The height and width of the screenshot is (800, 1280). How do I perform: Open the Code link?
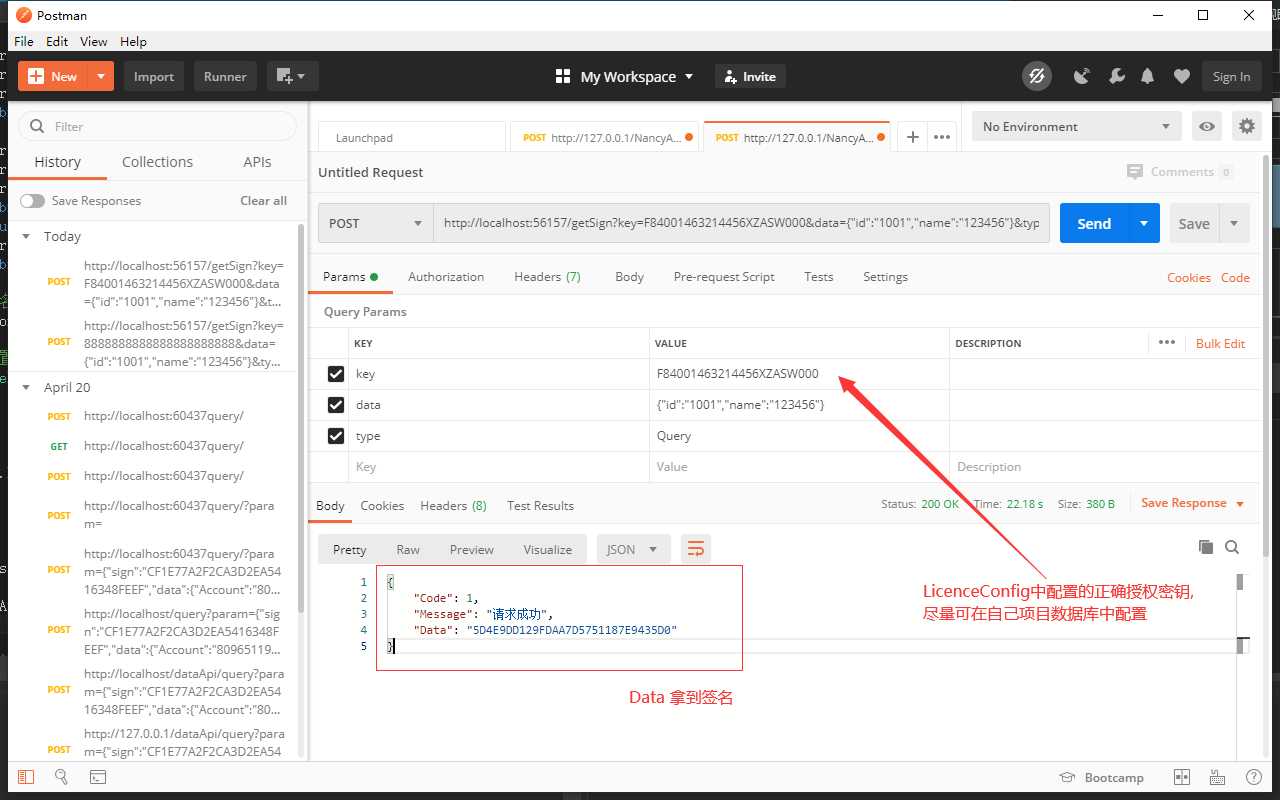pos(1235,277)
